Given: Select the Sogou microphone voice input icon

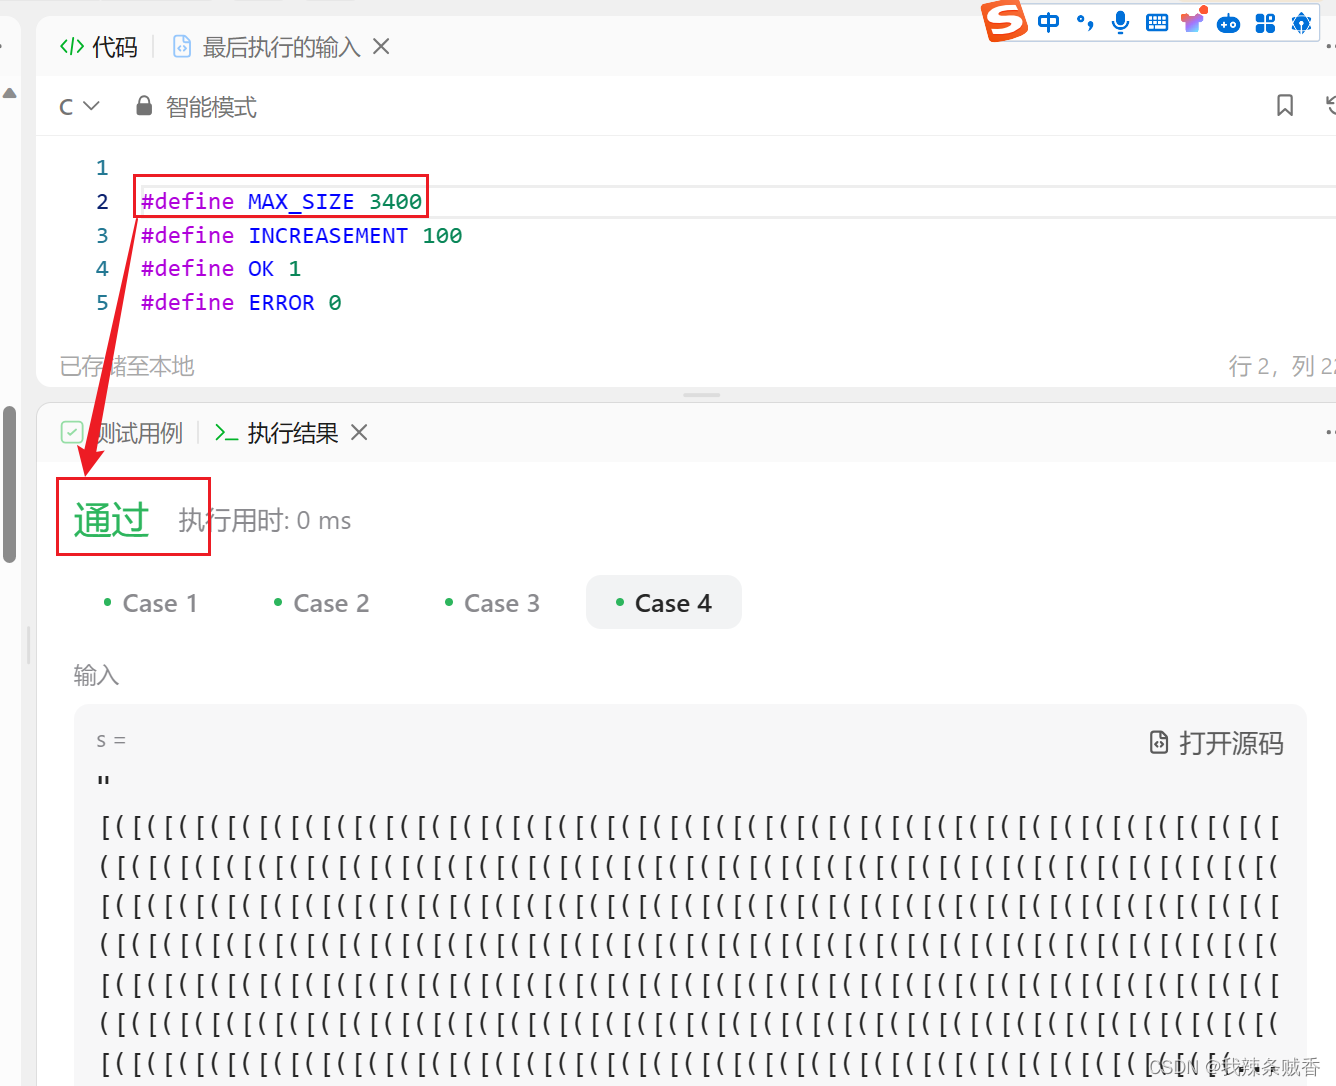Looking at the screenshot, I should 1120,22.
